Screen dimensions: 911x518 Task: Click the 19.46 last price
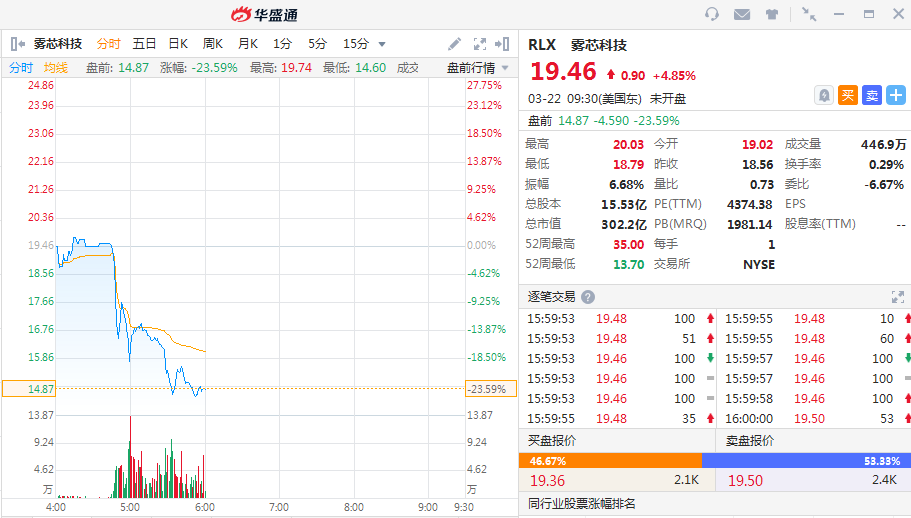(x=563, y=71)
